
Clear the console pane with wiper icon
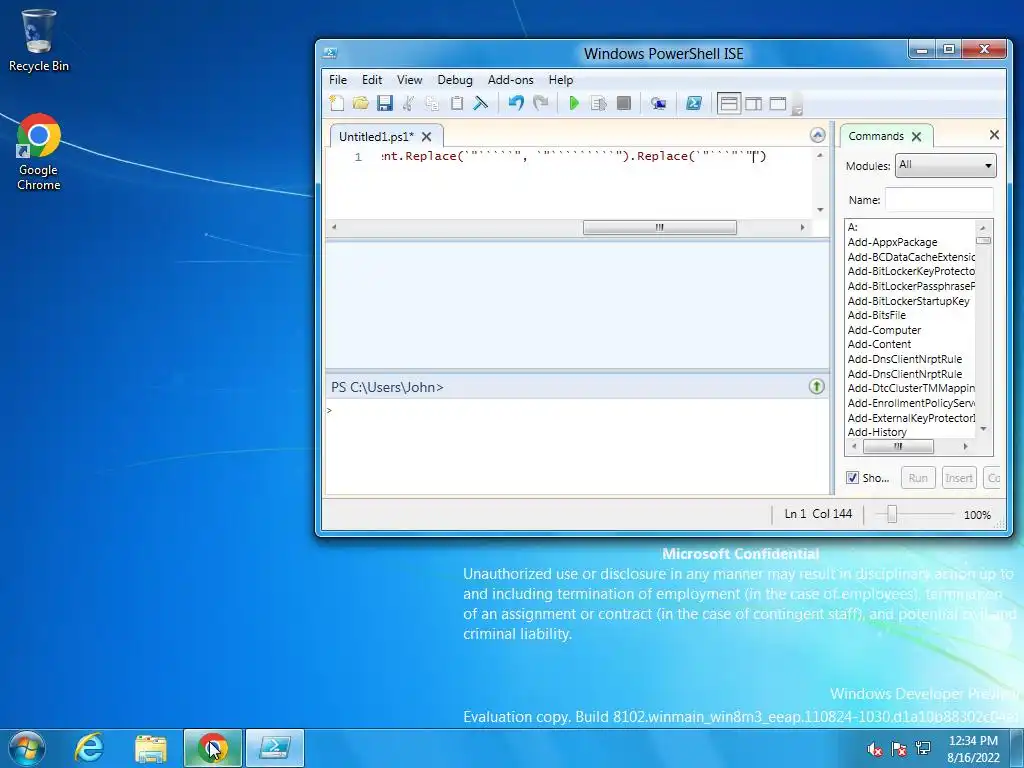pyautogui.click(x=481, y=103)
